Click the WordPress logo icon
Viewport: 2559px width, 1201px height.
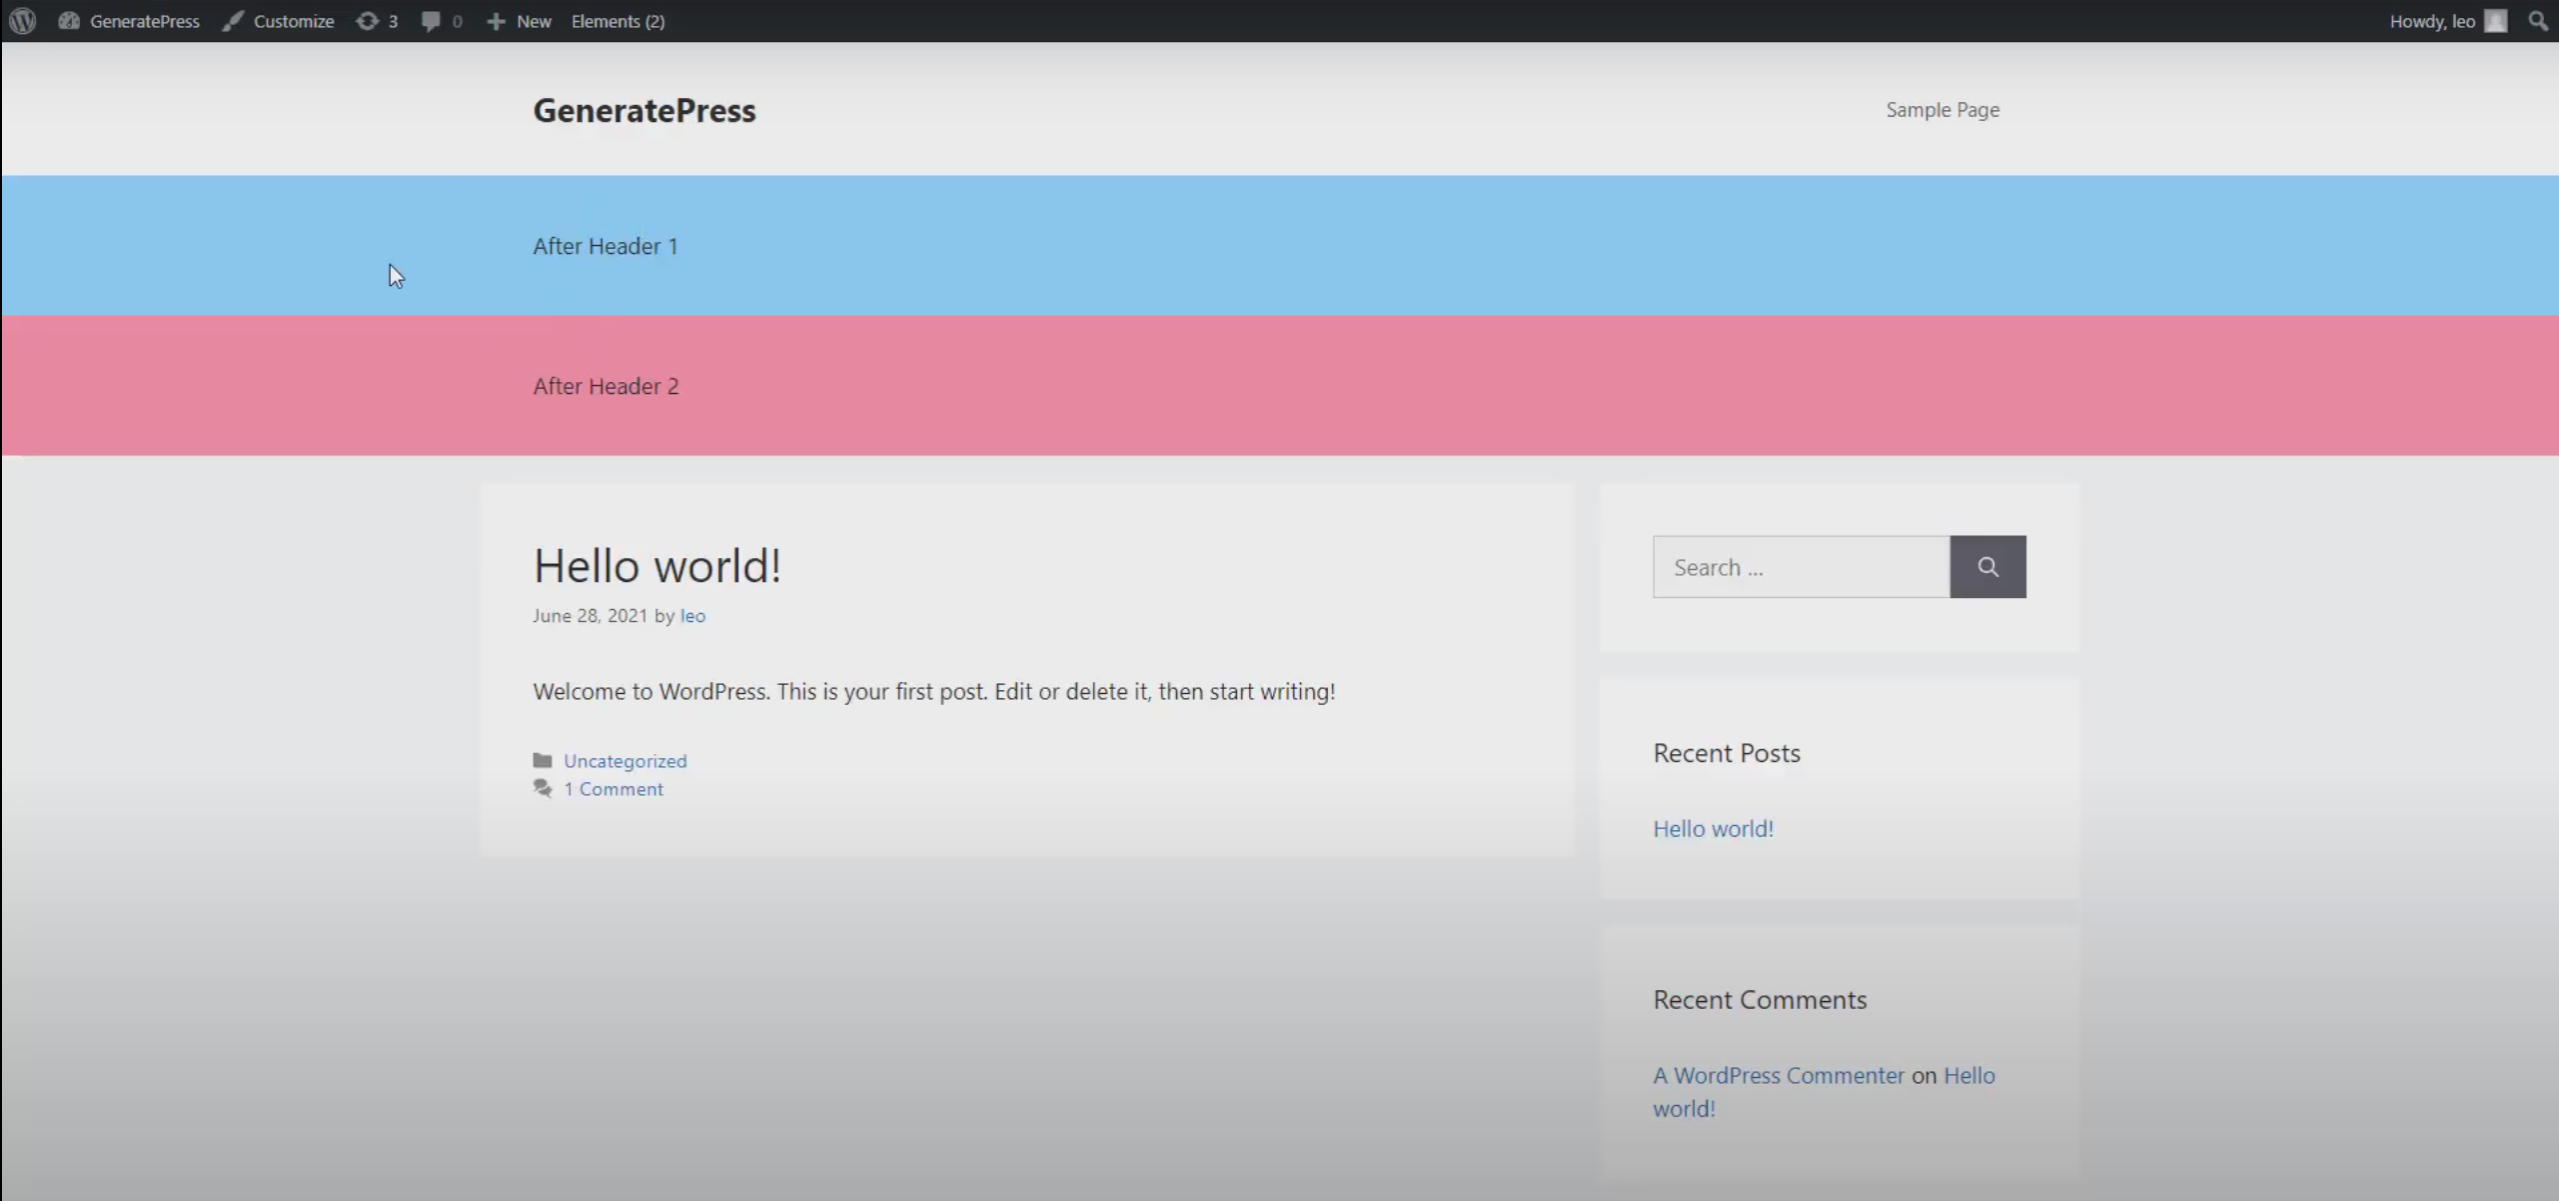22,21
